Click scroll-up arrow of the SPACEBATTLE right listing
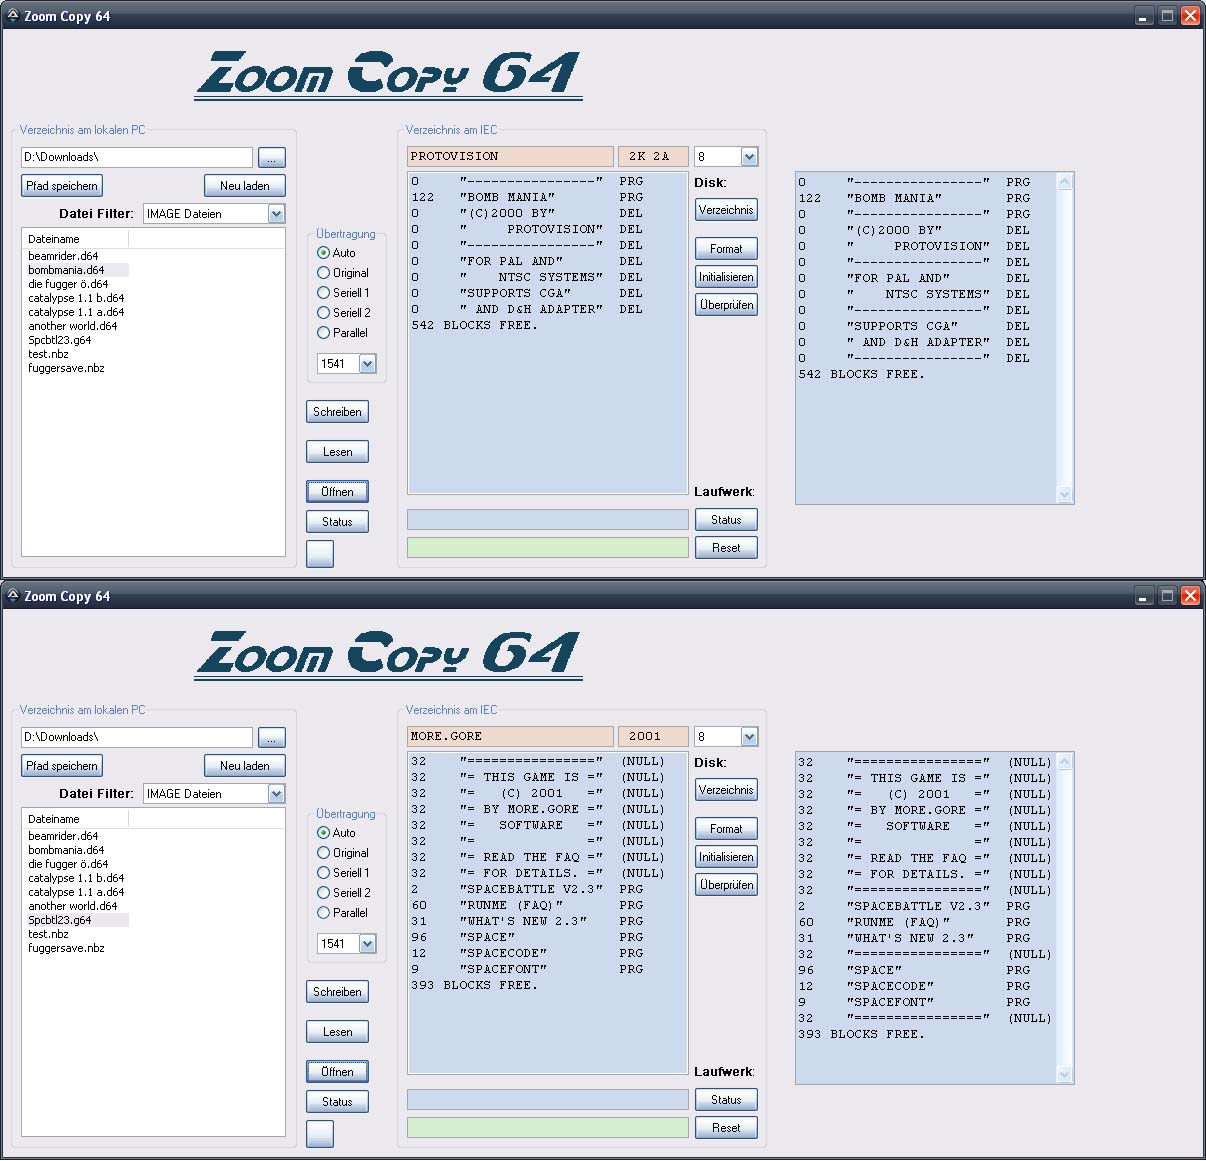1206x1161 pixels. [x=1064, y=762]
